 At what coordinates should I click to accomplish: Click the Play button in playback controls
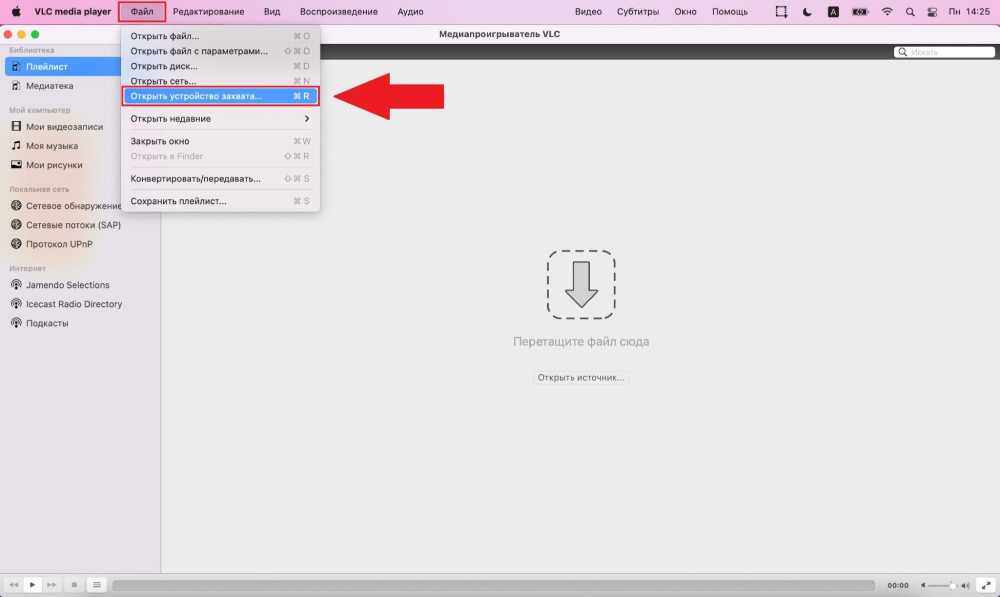pos(32,584)
